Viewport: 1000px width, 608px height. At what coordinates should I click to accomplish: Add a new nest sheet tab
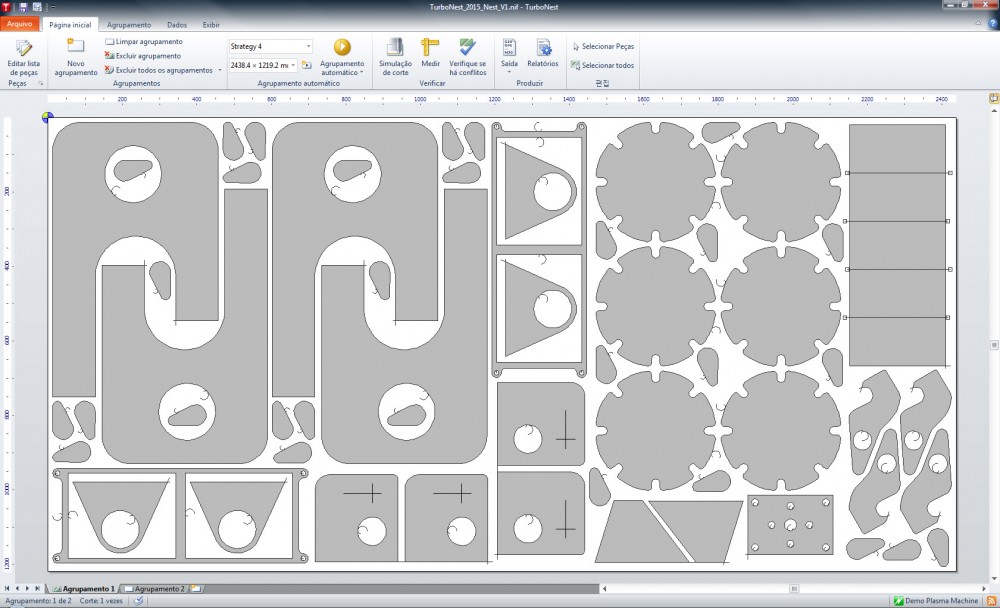pyautogui.click(x=196, y=589)
